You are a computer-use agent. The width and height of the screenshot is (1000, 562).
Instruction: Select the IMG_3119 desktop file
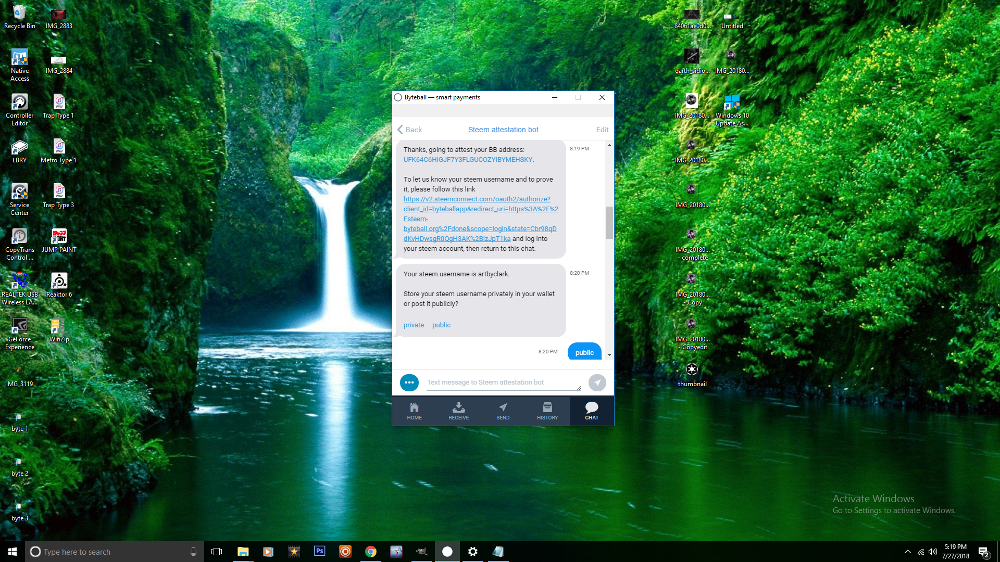[x=20, y=376]
